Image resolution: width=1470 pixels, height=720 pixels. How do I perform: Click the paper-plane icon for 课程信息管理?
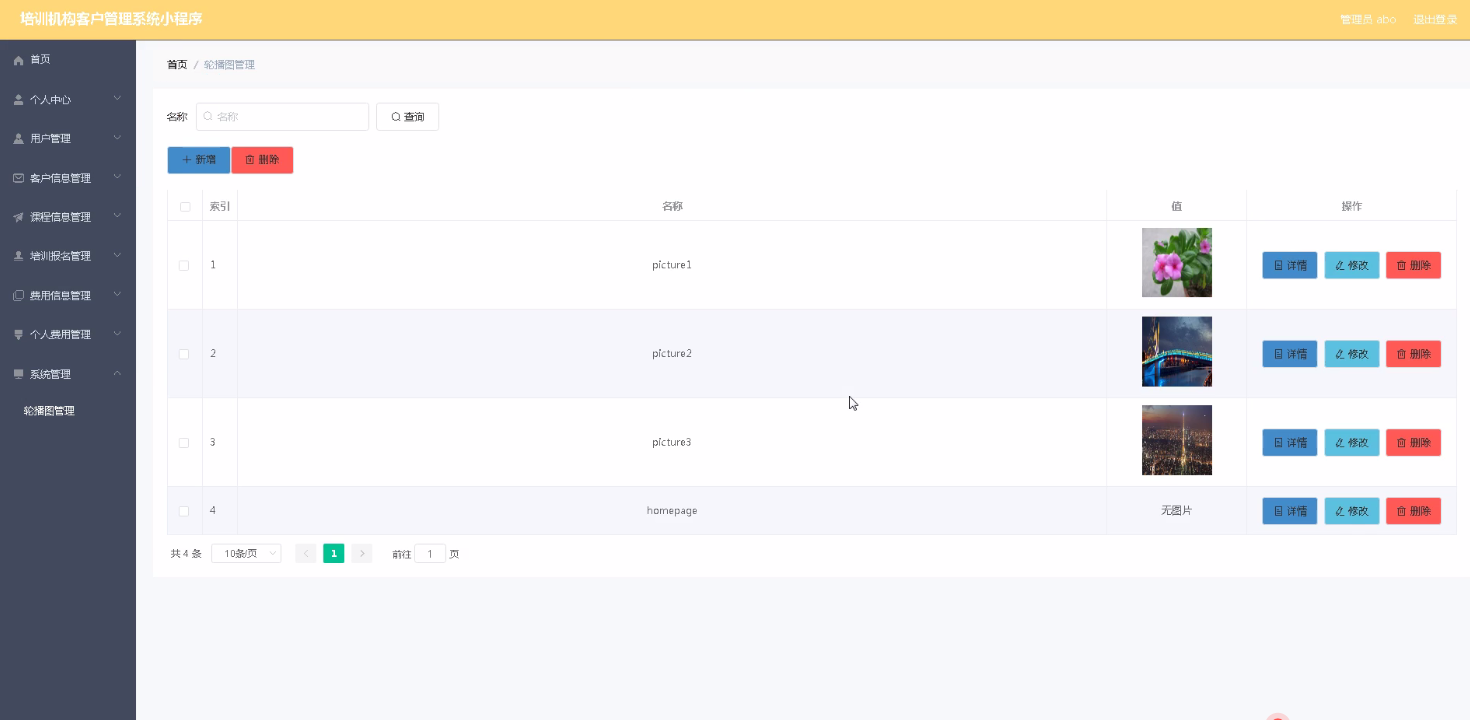(x=18, y=216)
